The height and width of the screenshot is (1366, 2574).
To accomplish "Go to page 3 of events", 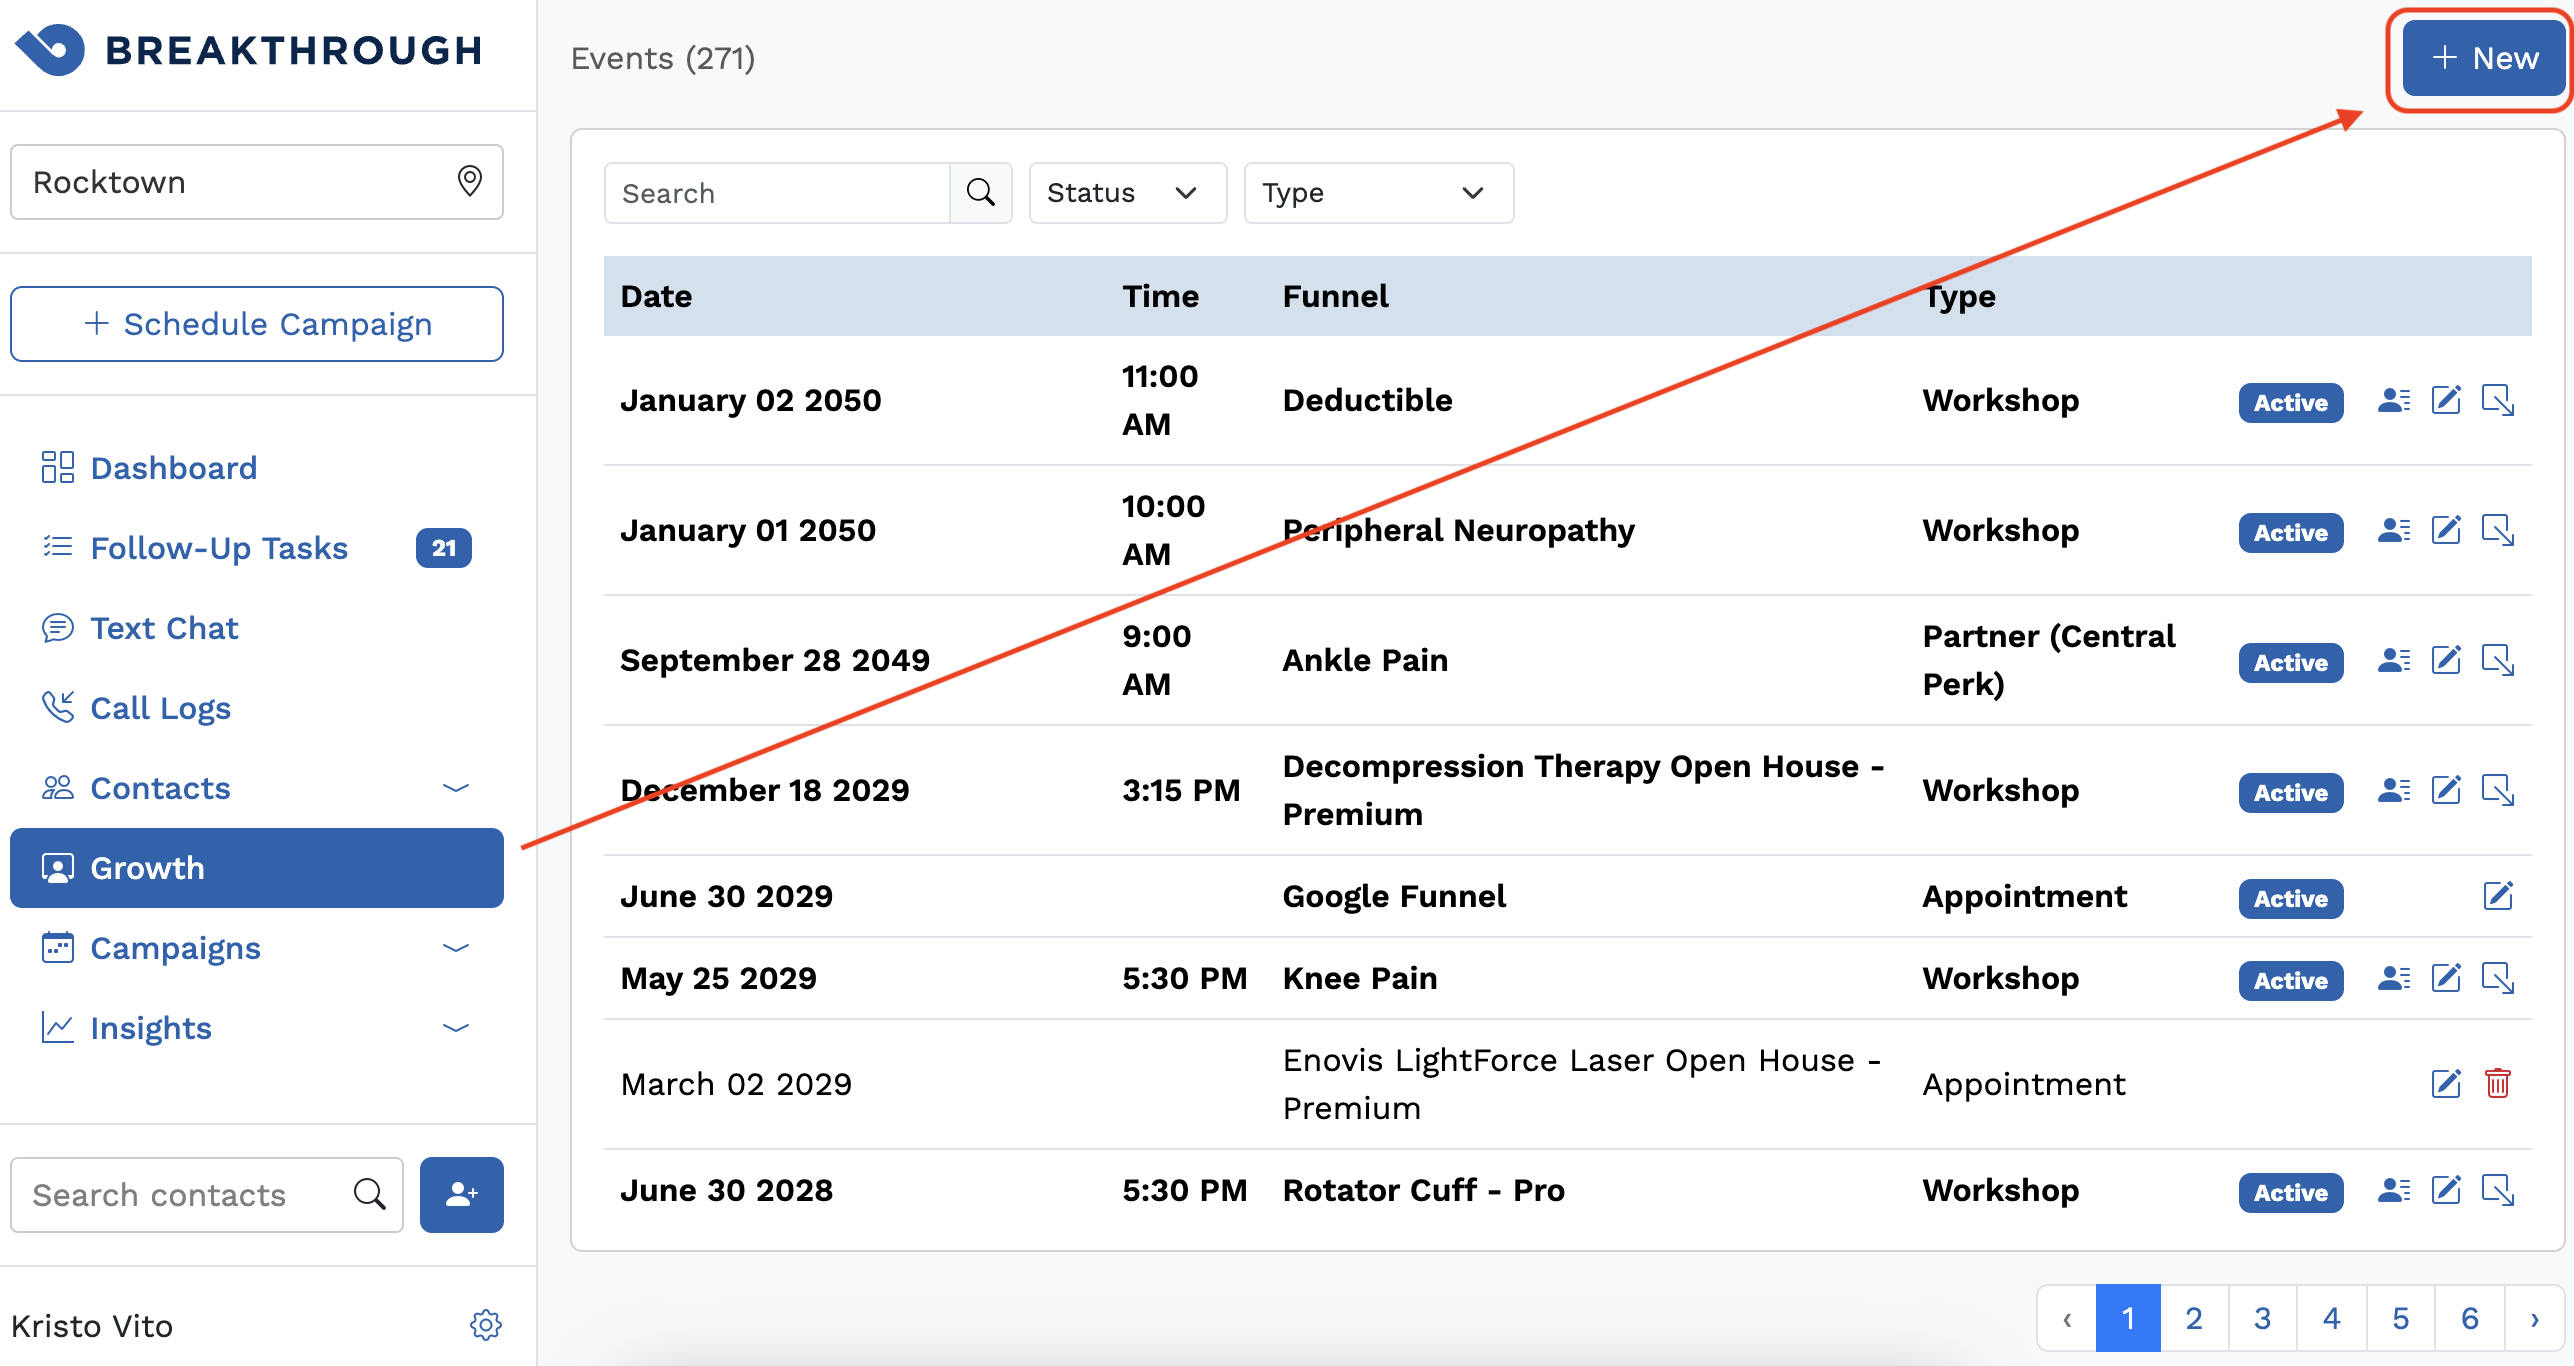I will click(2262, 1318).
